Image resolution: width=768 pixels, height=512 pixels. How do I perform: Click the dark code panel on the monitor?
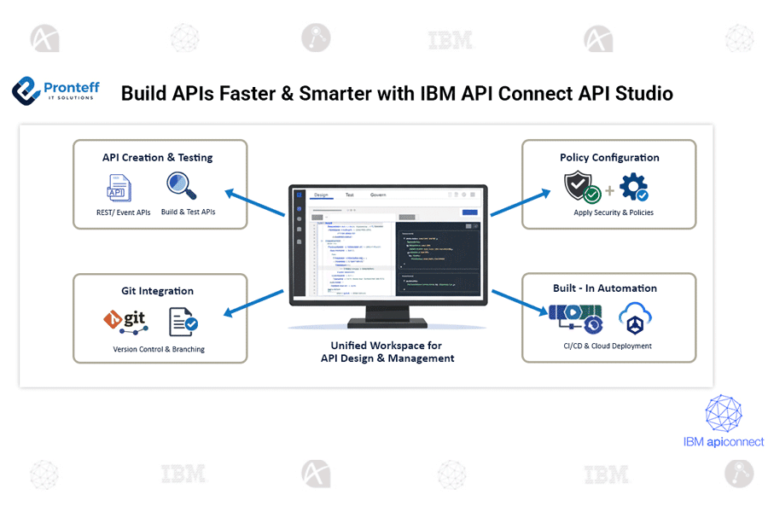pos(437,259)
